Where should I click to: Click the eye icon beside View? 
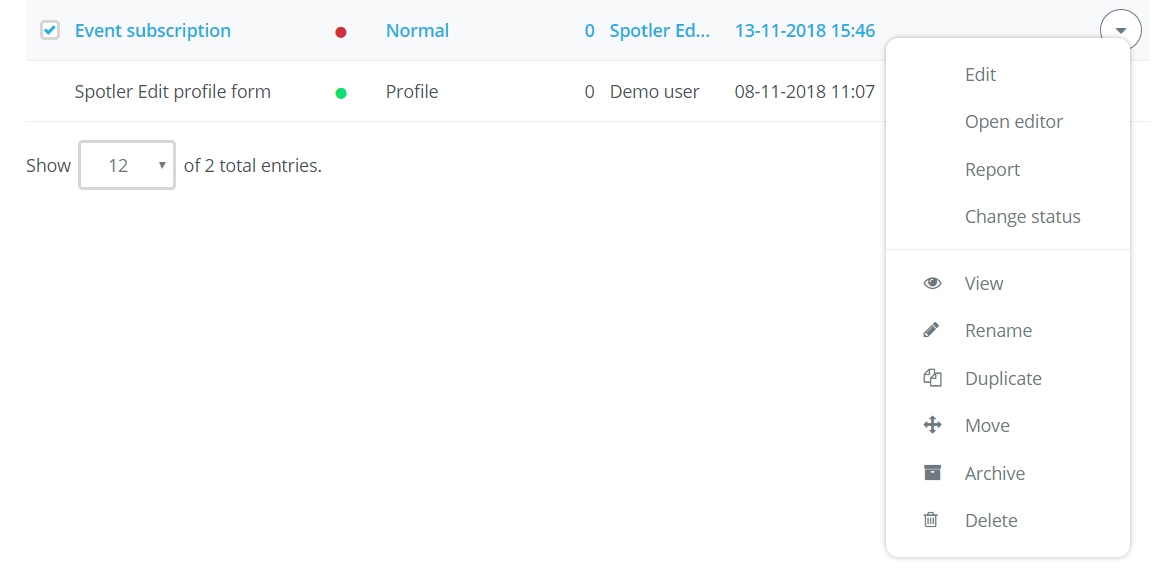tap(932, 283)
